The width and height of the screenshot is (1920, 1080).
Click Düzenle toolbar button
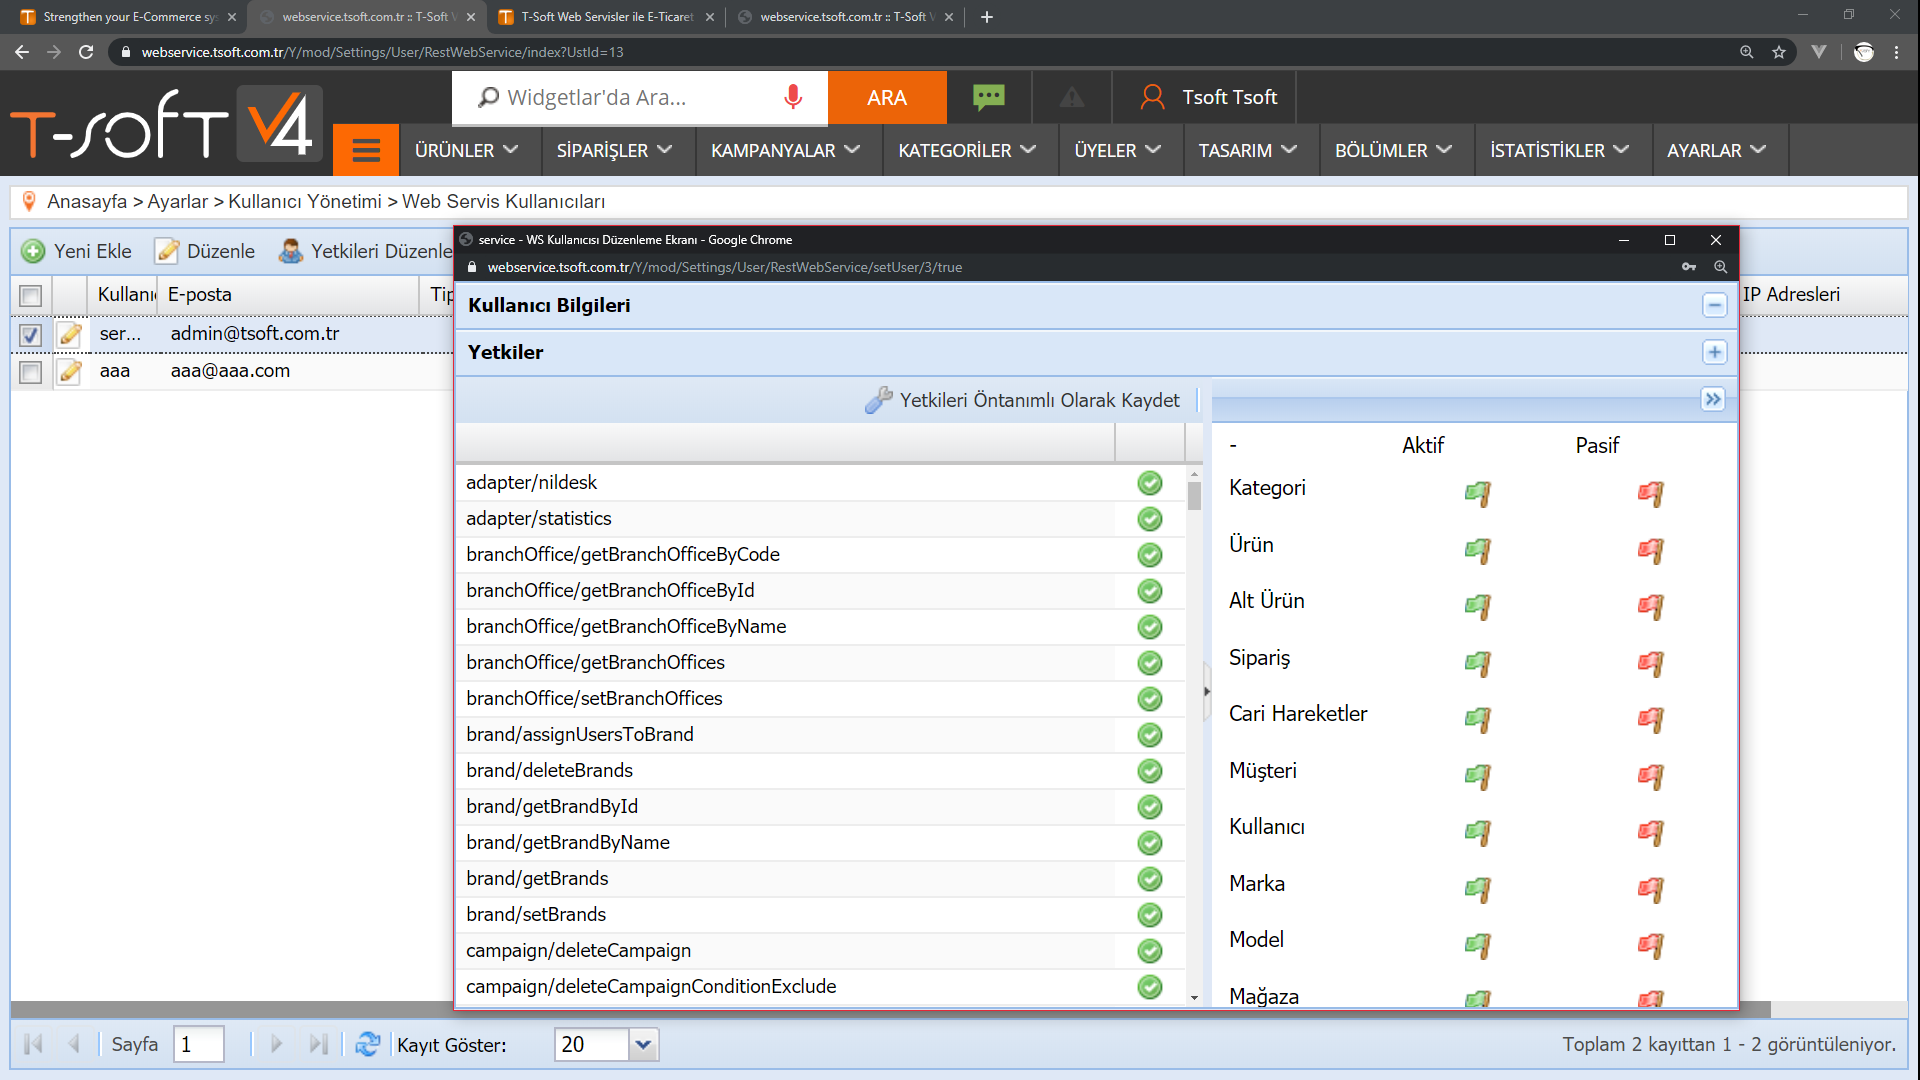[205, 251]
